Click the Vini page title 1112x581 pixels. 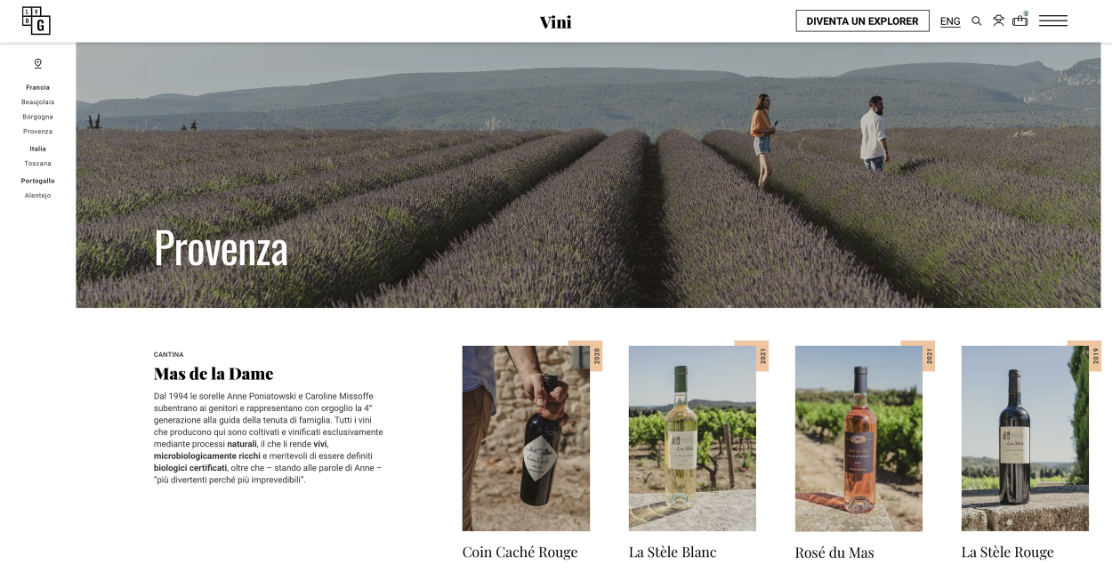pos(555,22)
